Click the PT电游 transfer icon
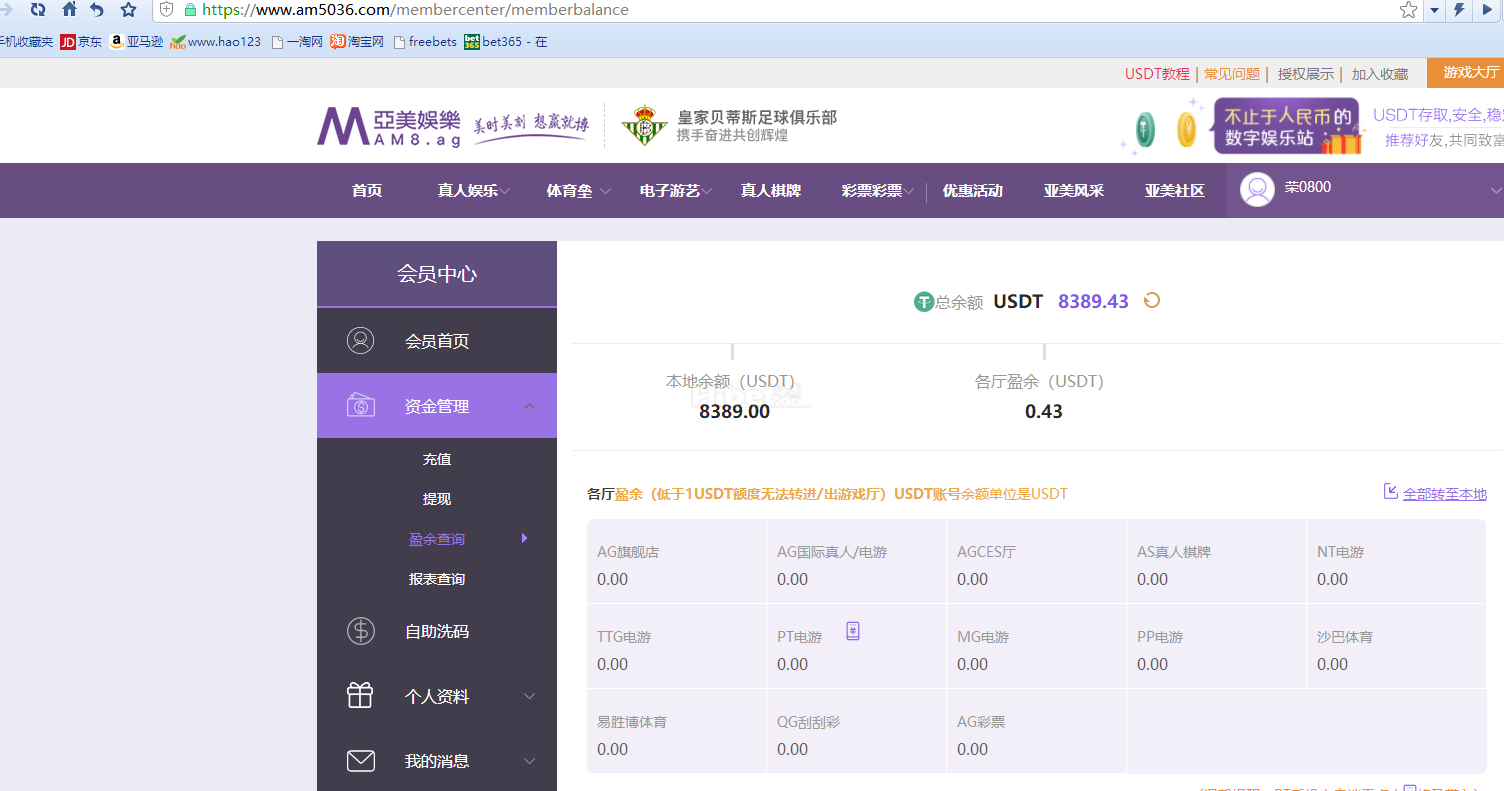The width and height of the screenshot is (1504, 791). click(853, 631)
